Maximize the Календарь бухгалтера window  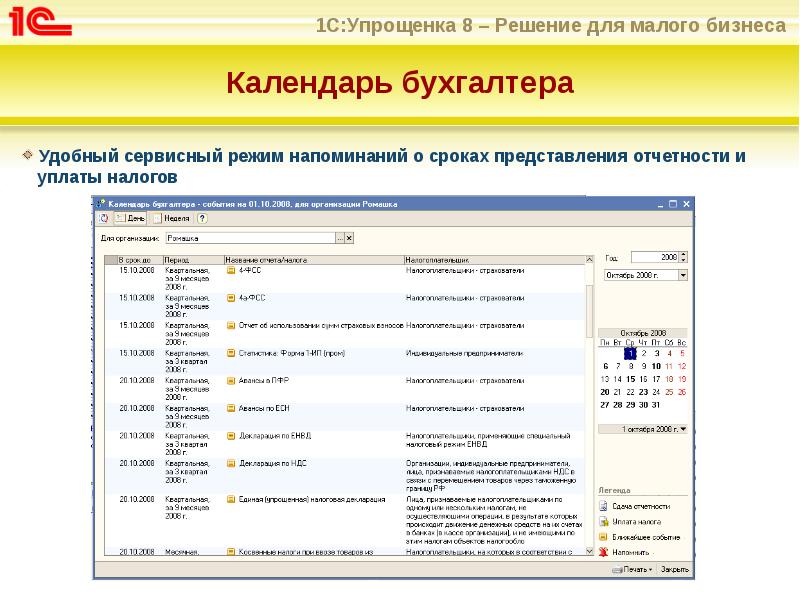[673, 204]
